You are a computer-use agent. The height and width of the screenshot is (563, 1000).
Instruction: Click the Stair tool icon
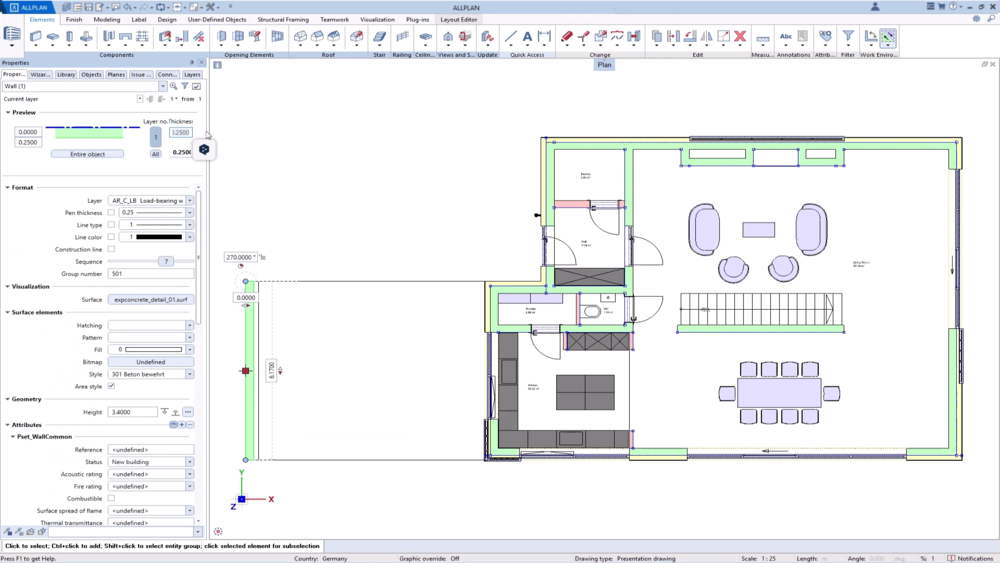click(x=379, y=37)
